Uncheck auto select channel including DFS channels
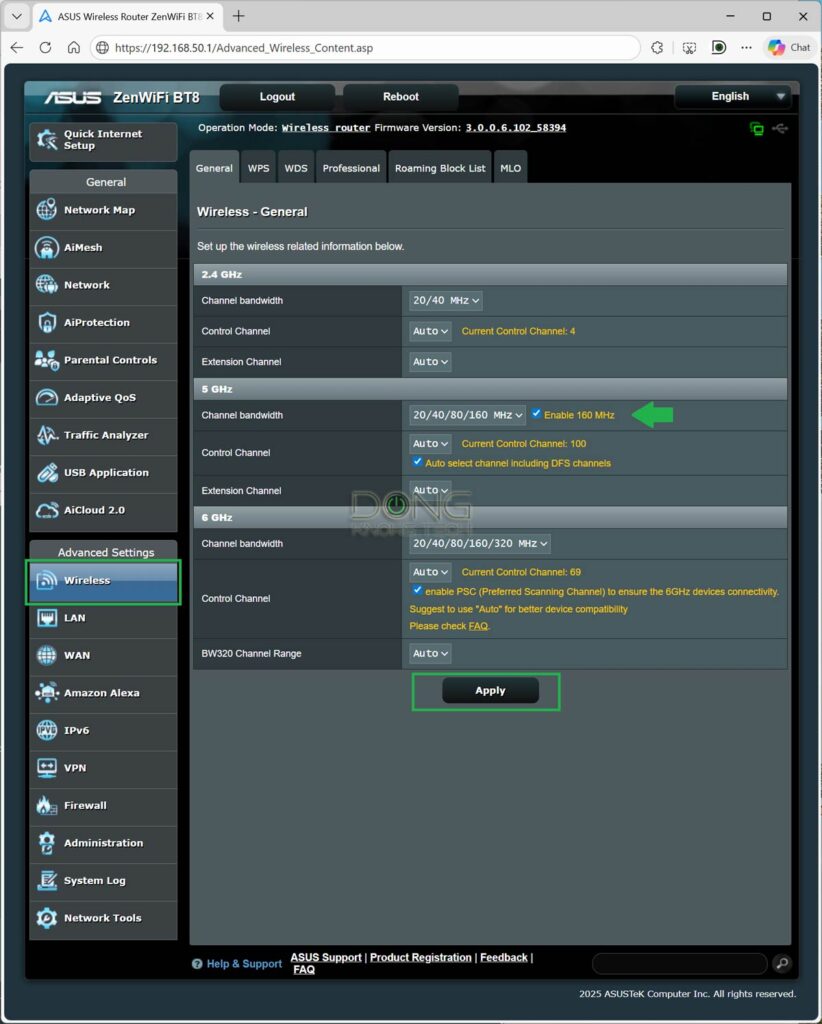This screenshot has width=822, height=1024. [417, 461]
